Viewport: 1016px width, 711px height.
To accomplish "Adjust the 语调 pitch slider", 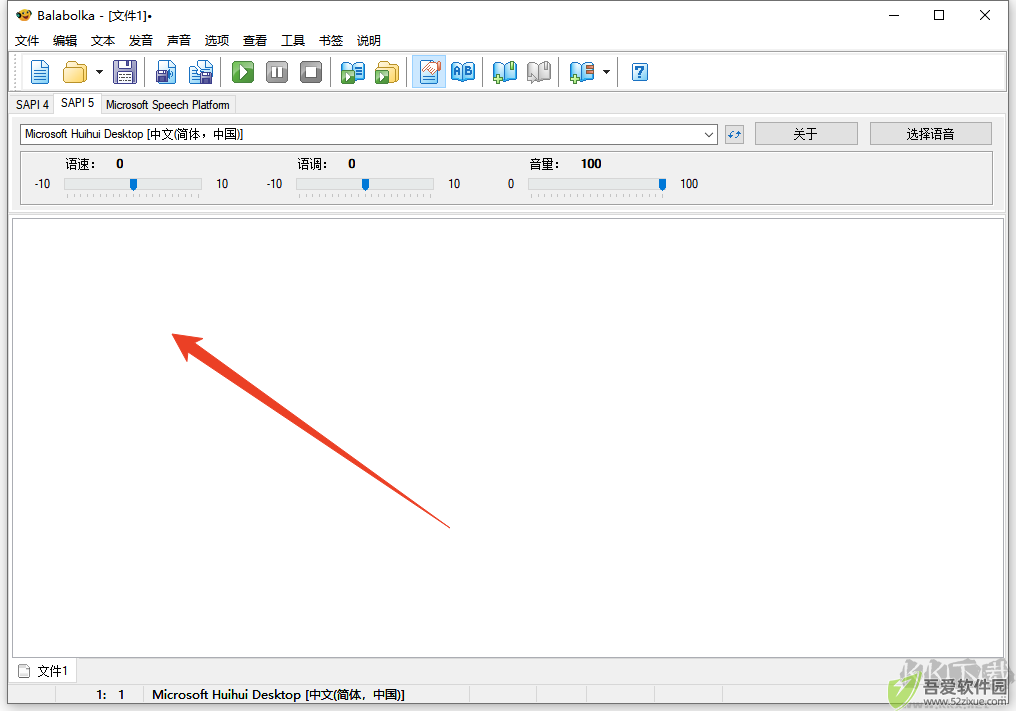I will click(365, 184).
